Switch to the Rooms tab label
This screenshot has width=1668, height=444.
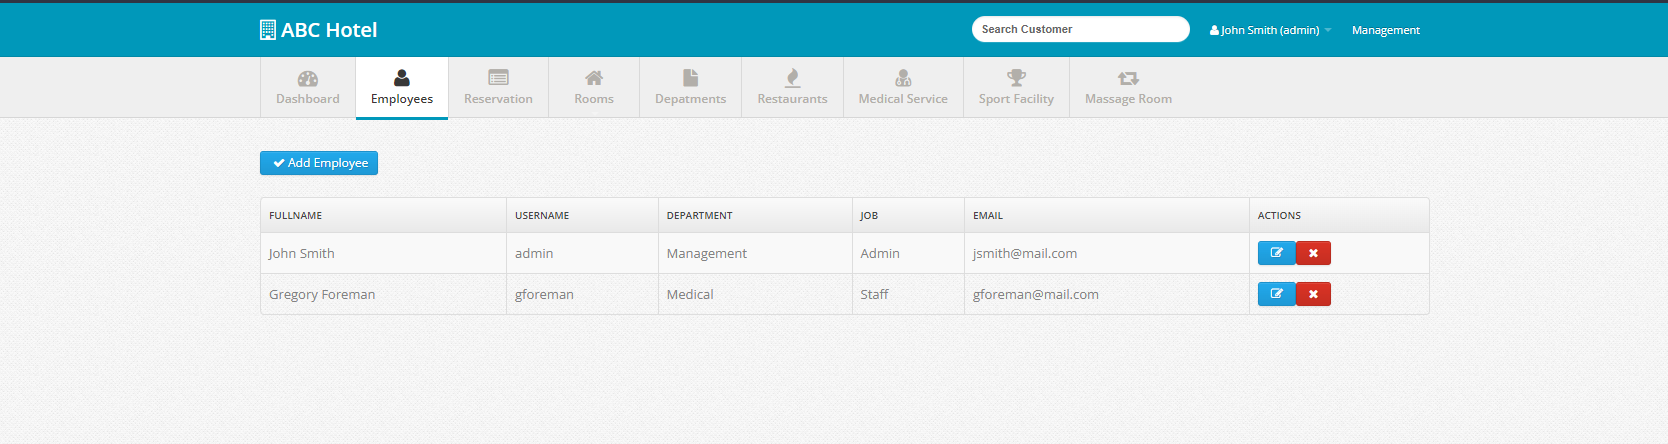594,99
